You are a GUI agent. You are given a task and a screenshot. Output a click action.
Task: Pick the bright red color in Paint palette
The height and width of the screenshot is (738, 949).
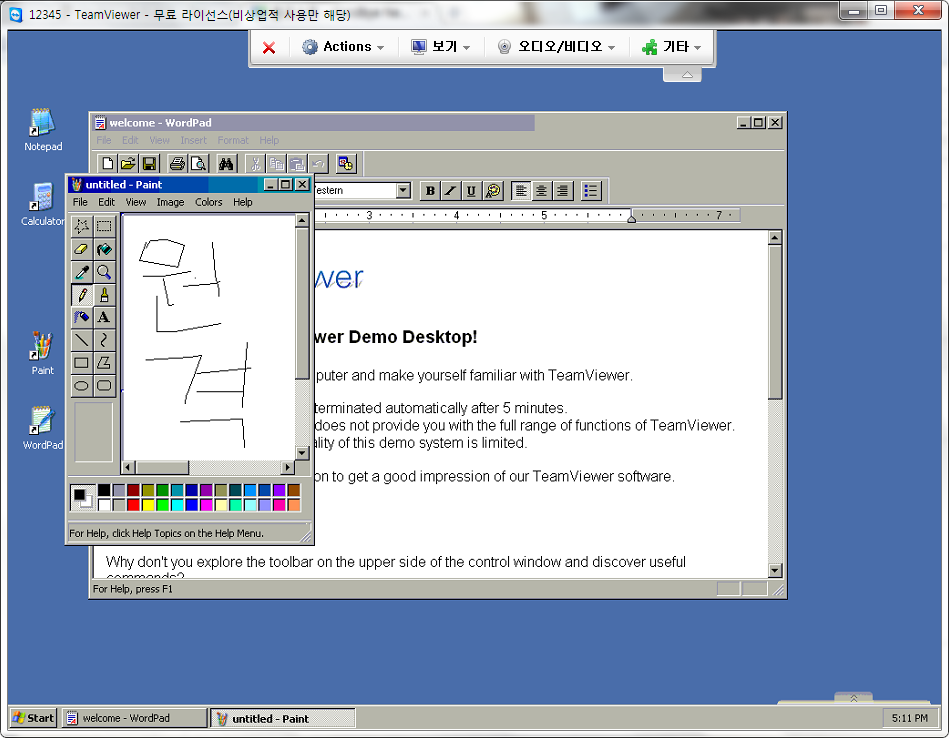(133, 504)
